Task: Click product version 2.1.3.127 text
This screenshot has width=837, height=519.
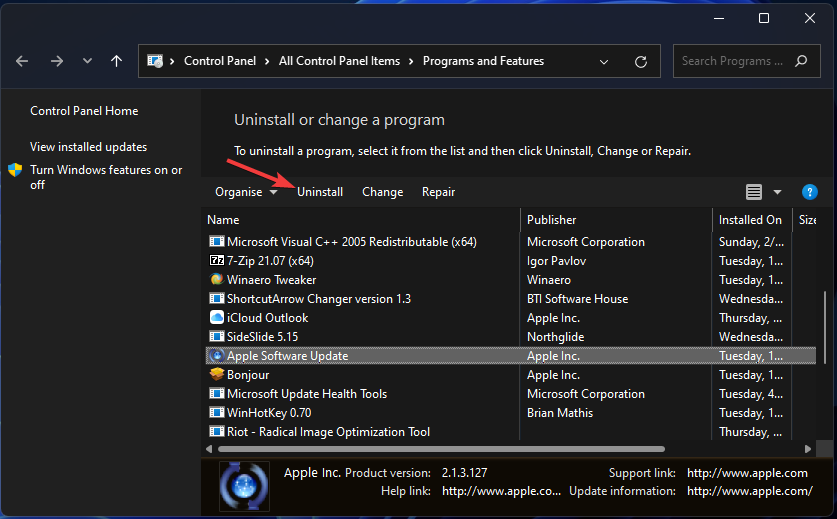Action: pos(464,473)
